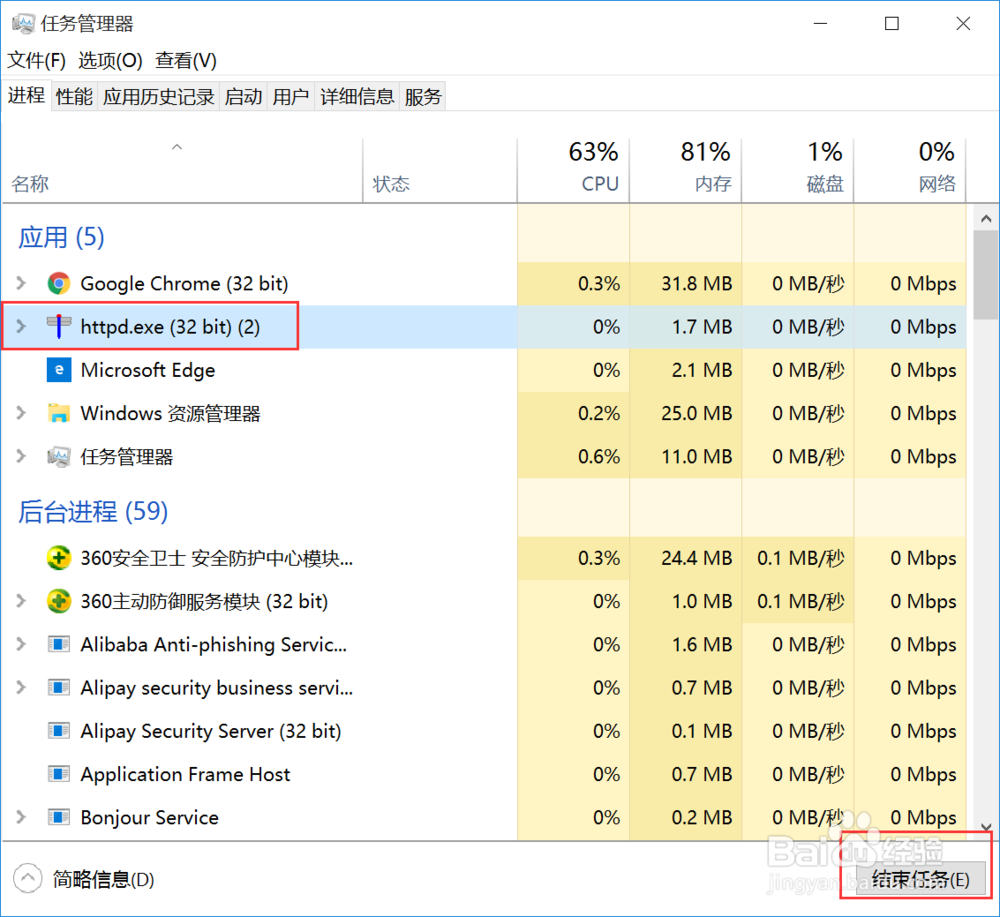The width and height of the screenshot is (1000, 917).
Task: Switch to the 启动 tab
Action: click(243, 97)
